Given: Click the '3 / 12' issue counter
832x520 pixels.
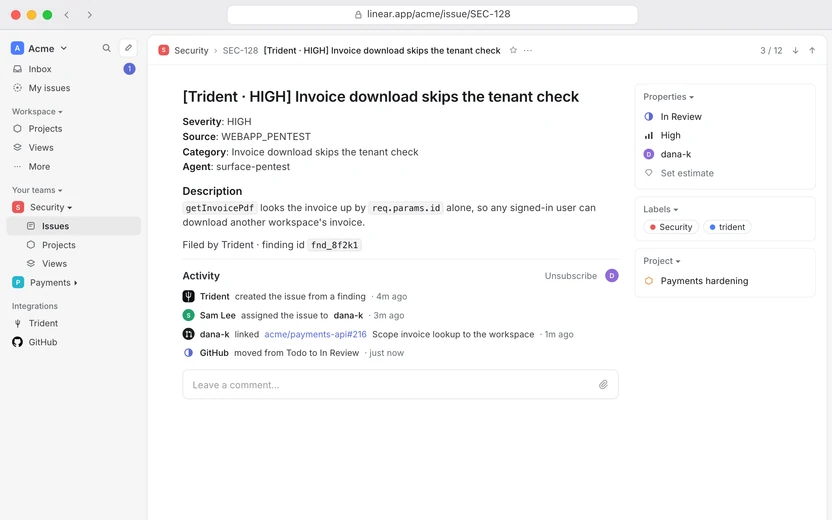Looking at the screenshot, I should click(771, 50).
